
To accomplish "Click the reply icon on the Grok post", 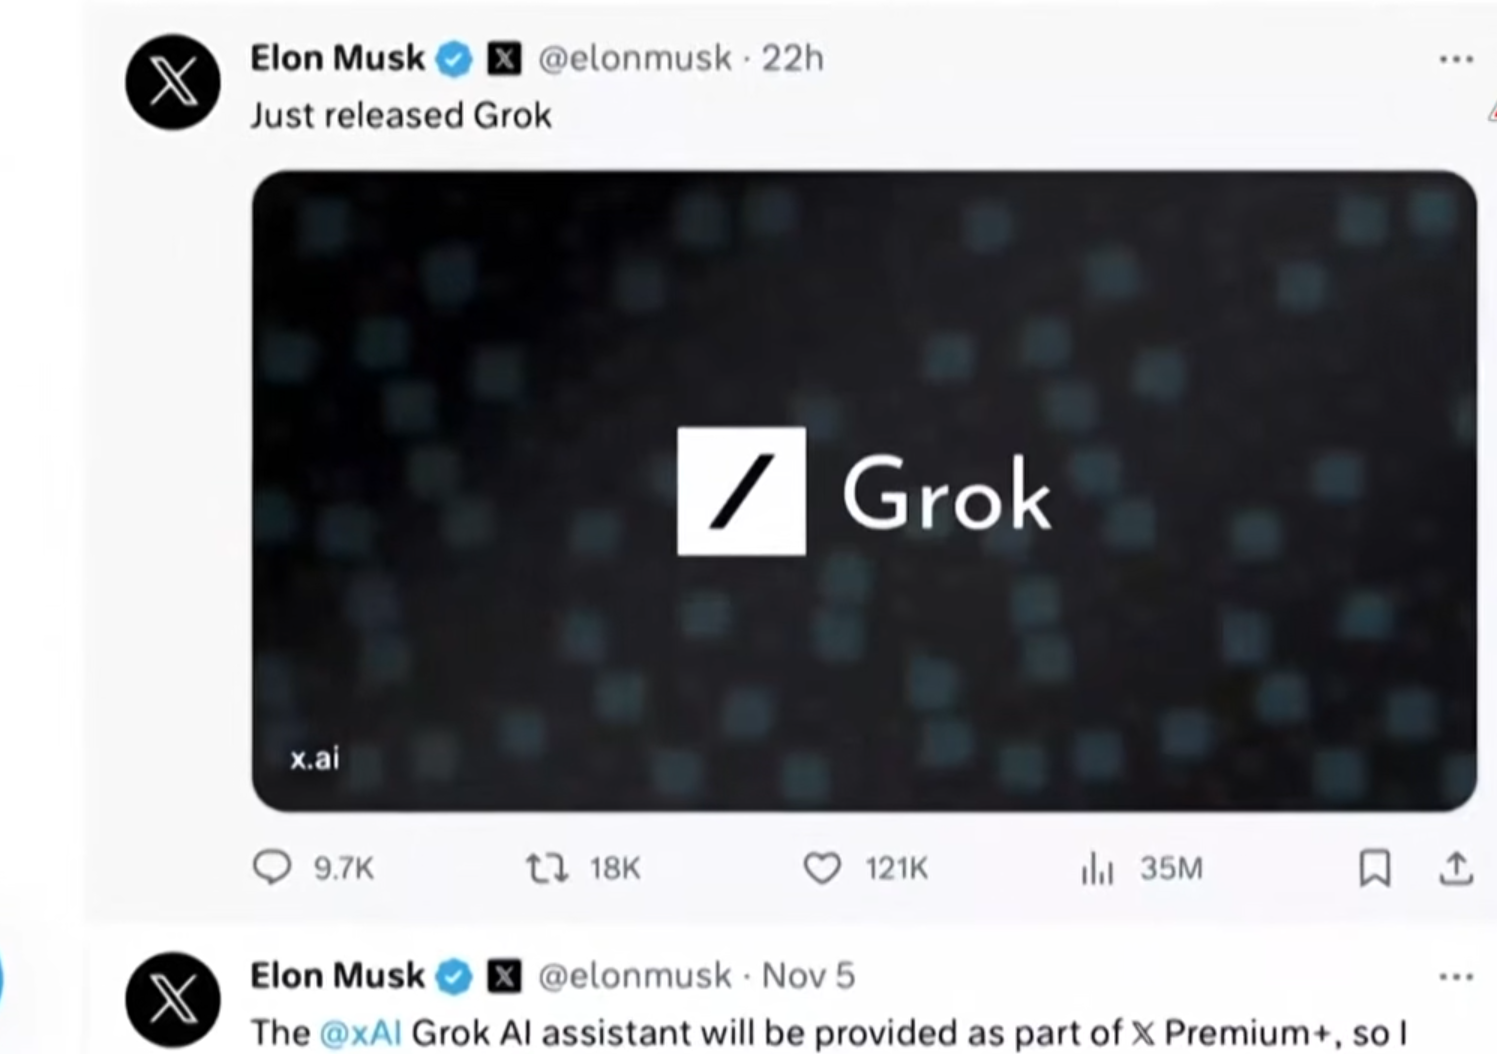I will [272, 867].
